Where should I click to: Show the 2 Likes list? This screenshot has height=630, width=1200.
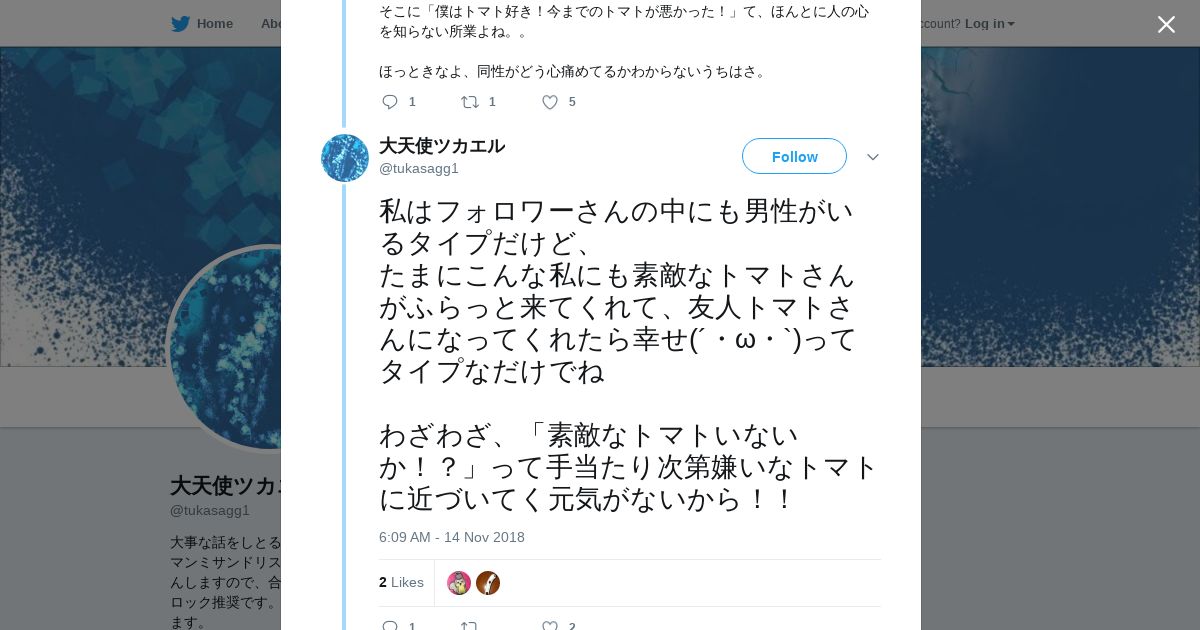(401, 582)
